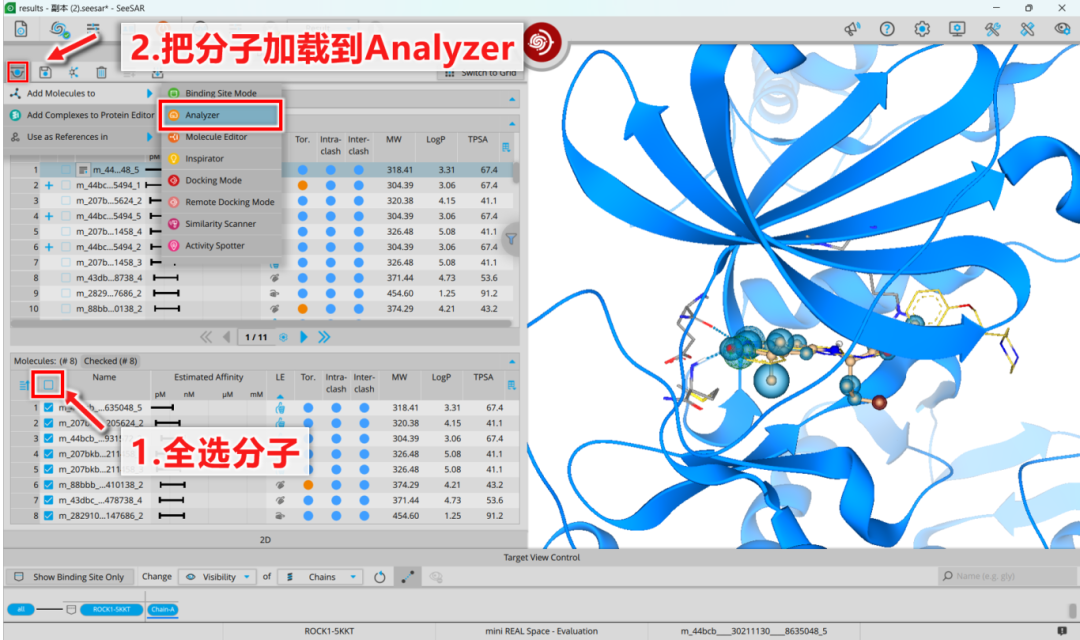Open the Add Molecules to submenu arrow
This screenshot has height=640, width=1080.
pyautogui.click(x=149, y=94)
